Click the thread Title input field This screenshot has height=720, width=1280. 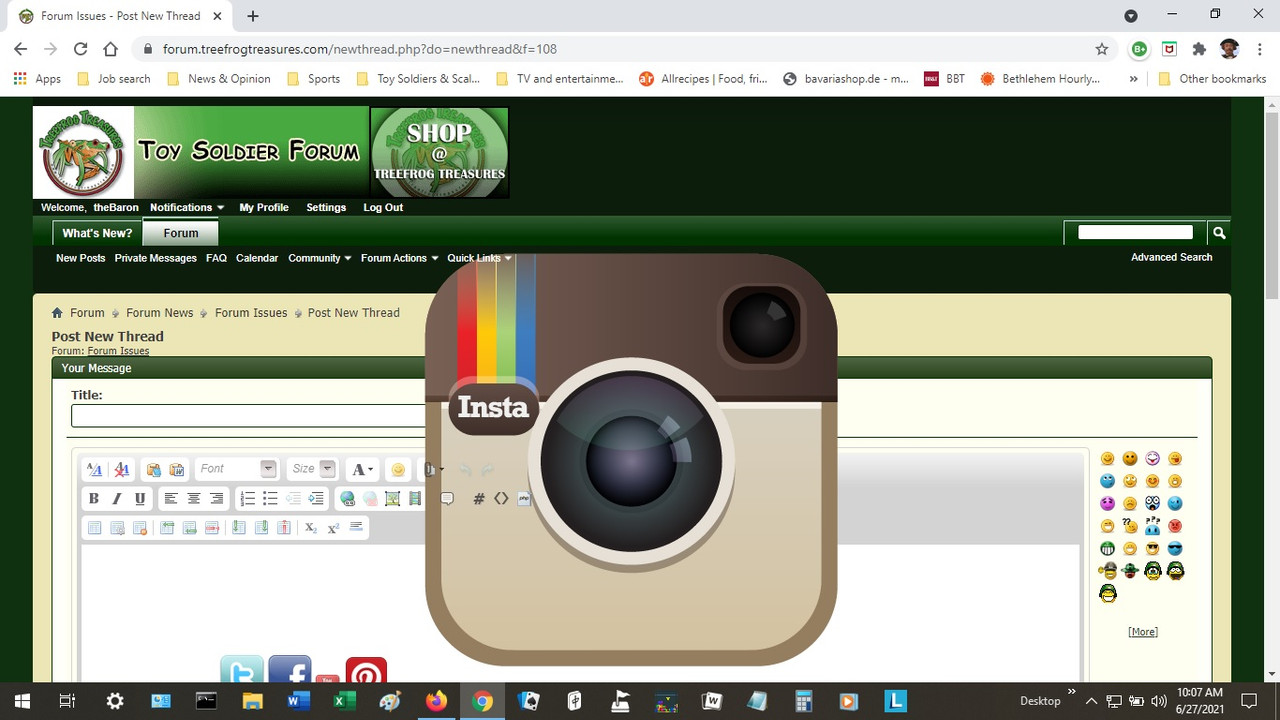250,416
